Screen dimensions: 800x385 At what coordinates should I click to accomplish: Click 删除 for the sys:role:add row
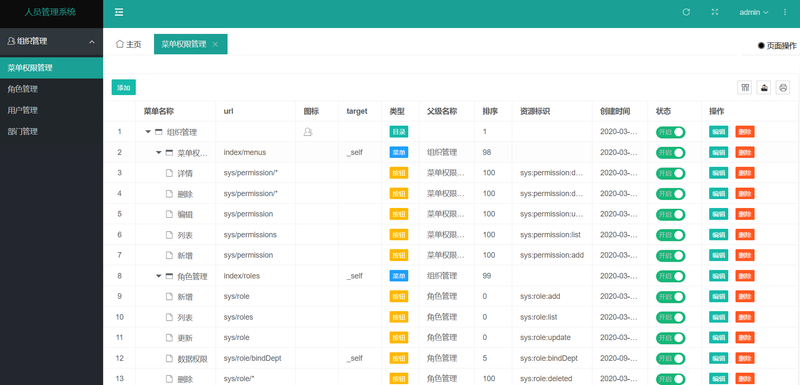point(745,296)
